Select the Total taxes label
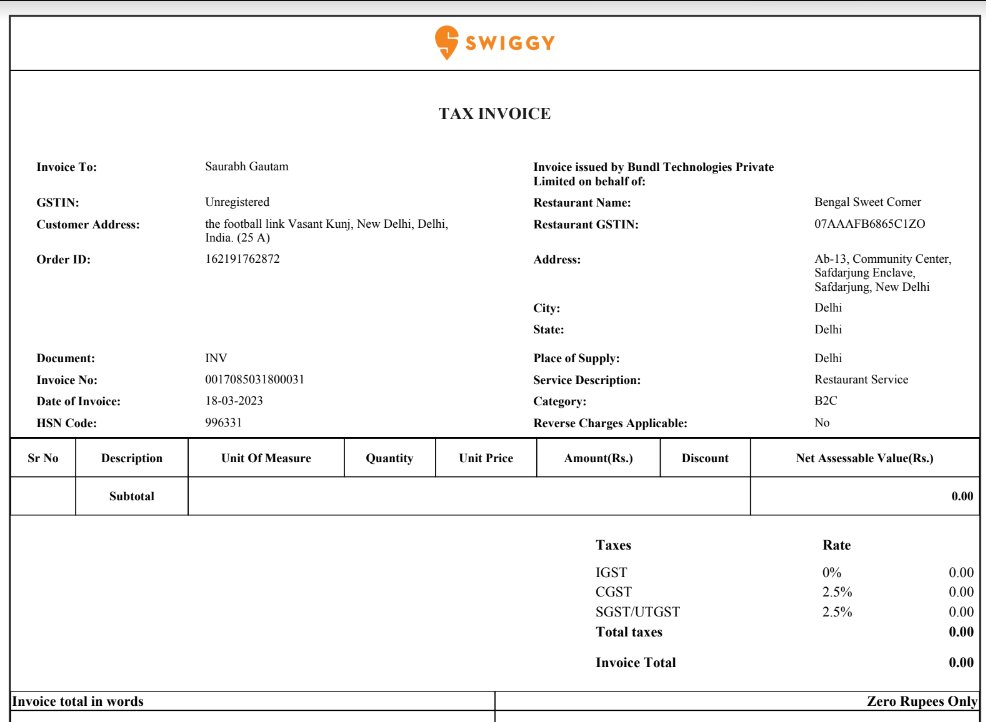This screenshot has height=722, width=986. (x=629, y=632)
